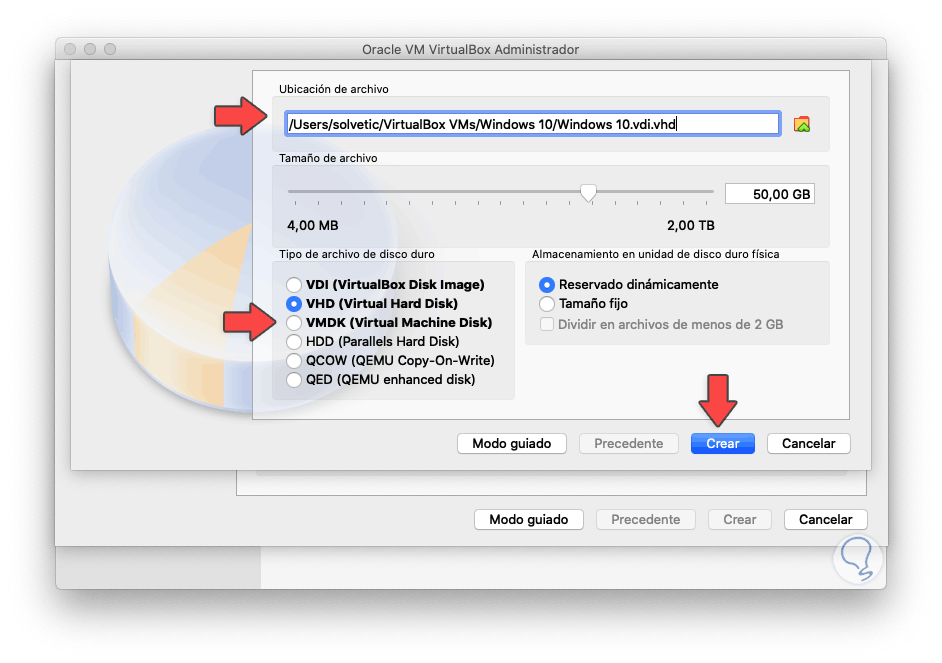
Task: Click the 4,00 MB minimum label
Action: [312, 226]
